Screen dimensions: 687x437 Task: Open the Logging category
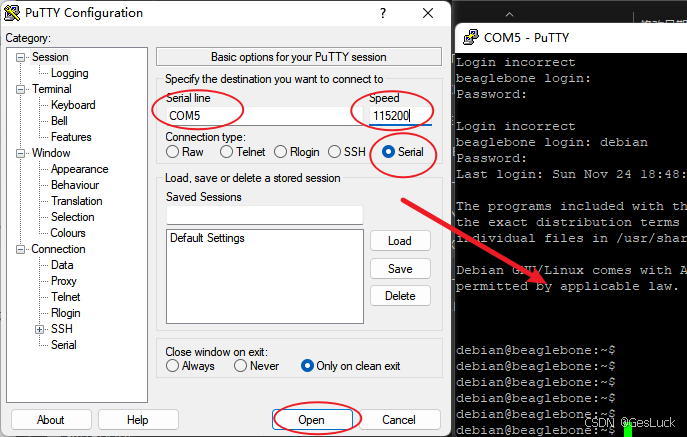point(70,73)
